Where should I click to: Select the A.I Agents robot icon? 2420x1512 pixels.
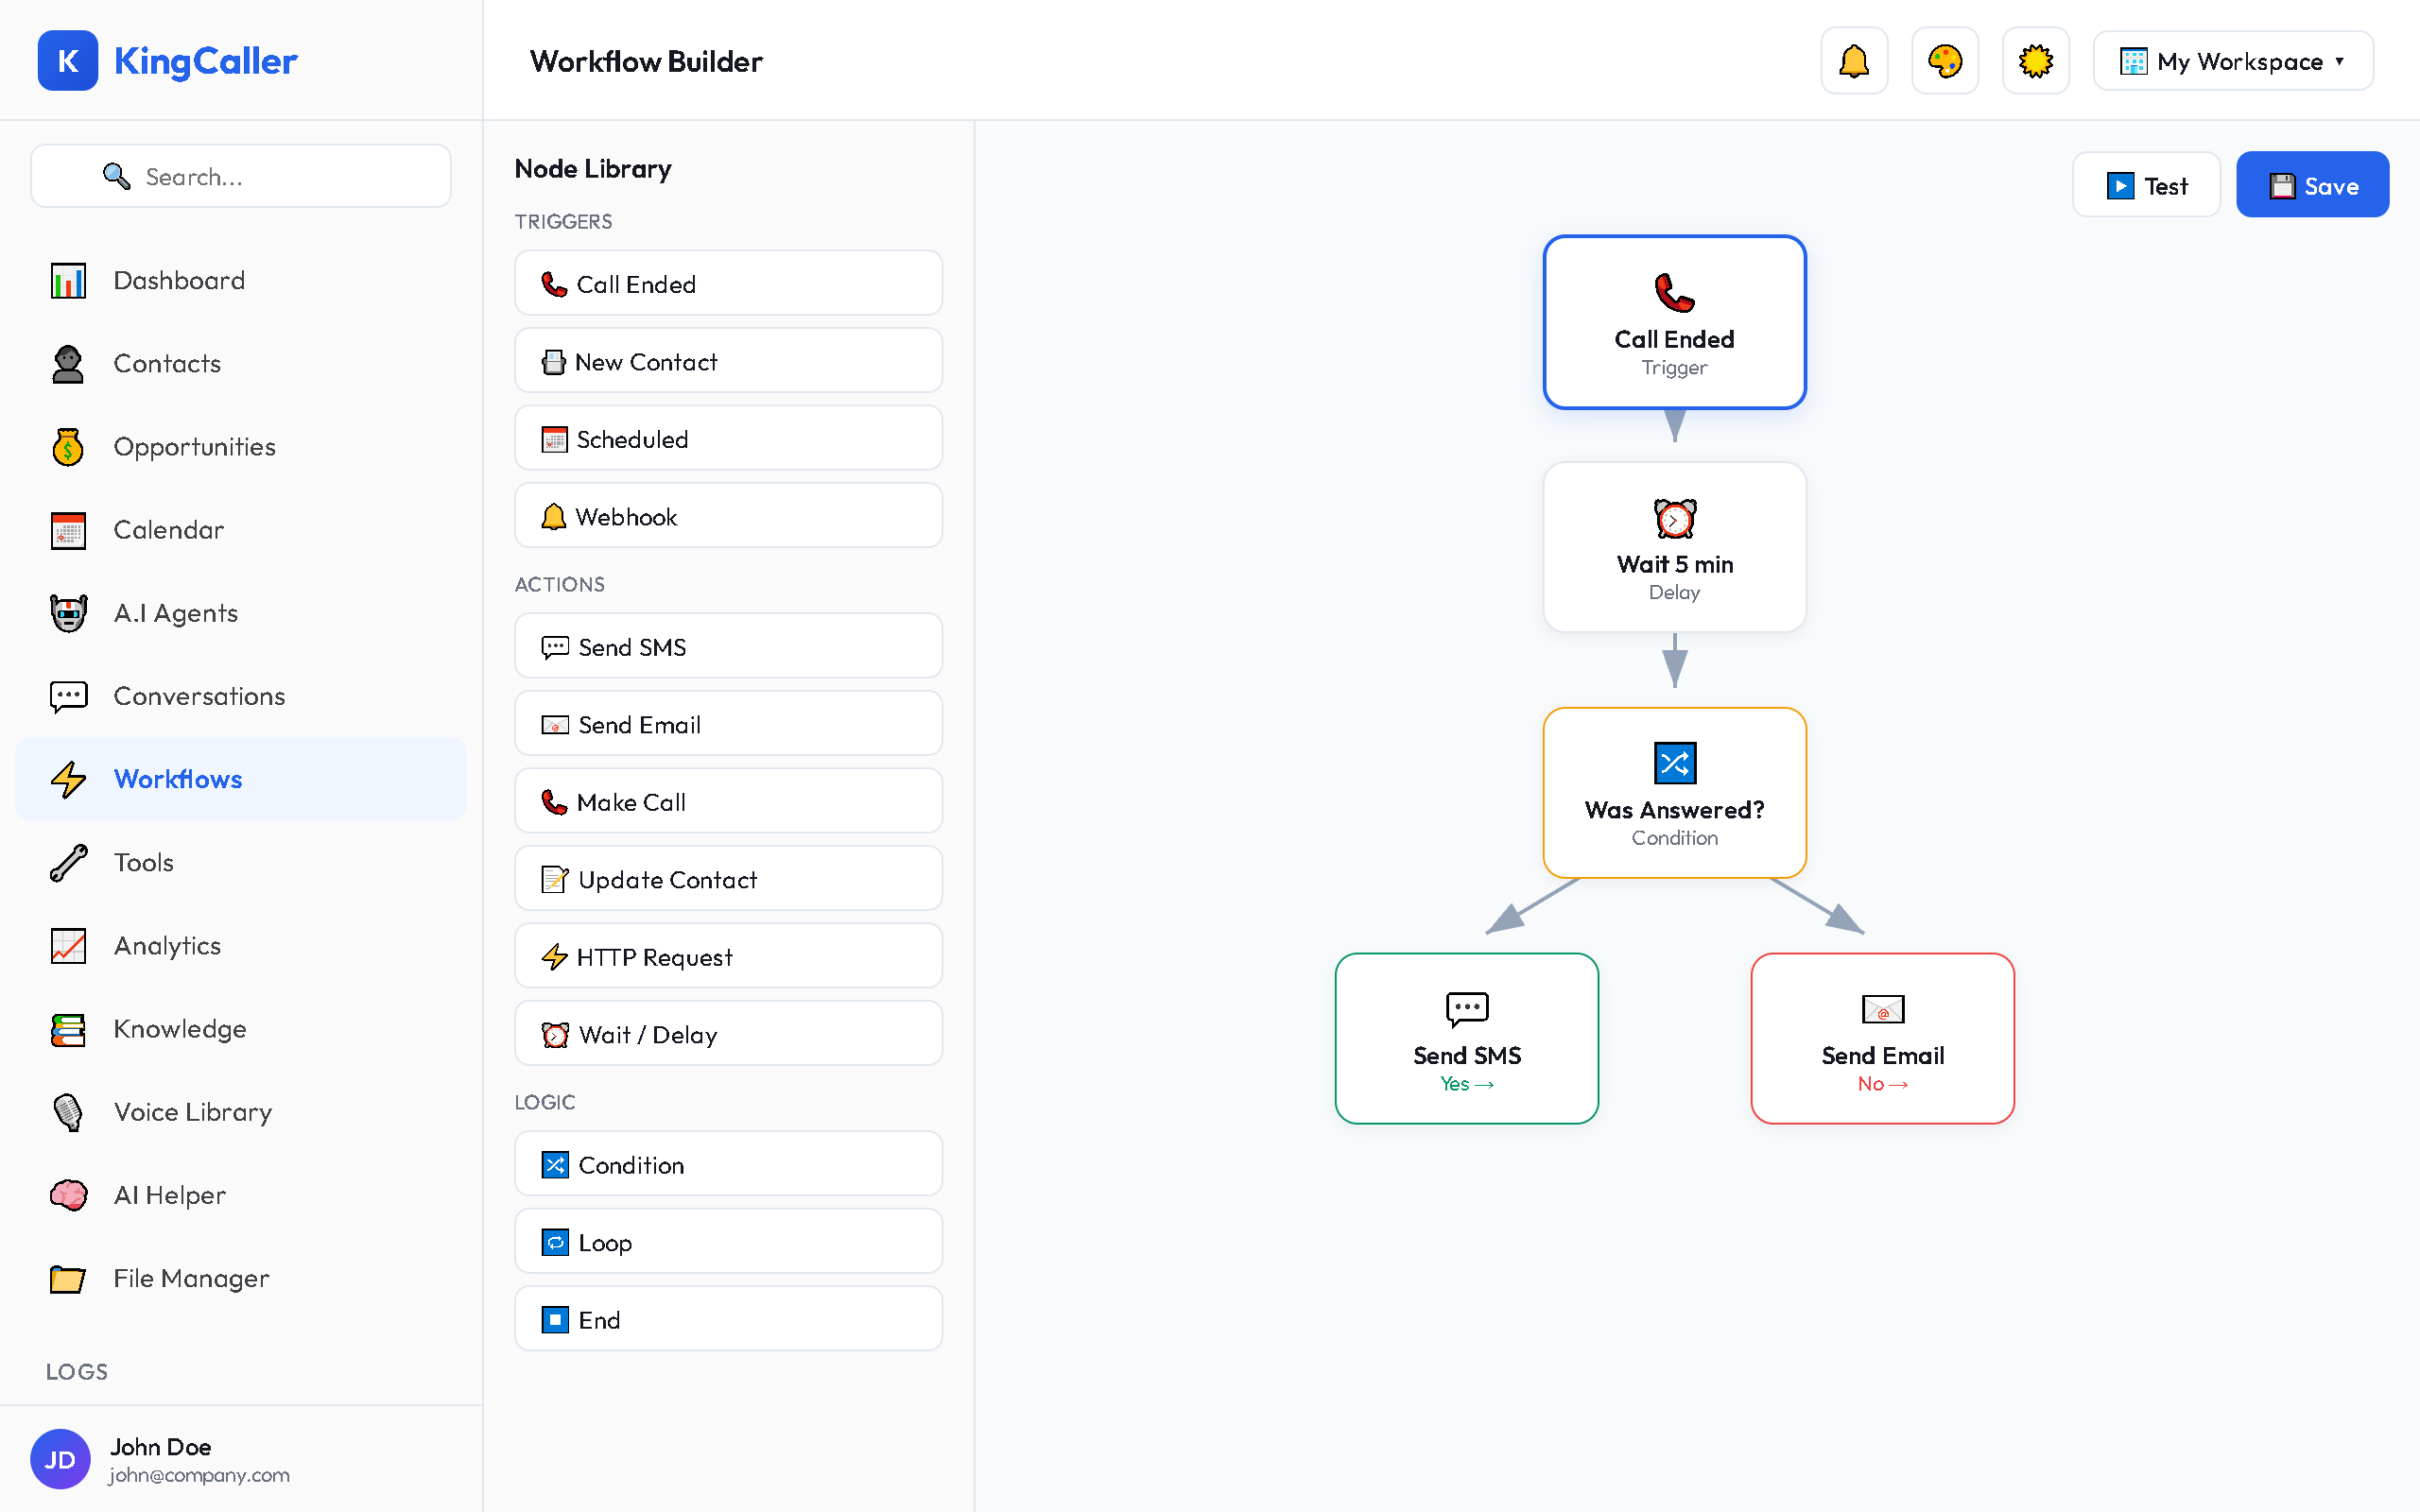click(x=67, y=613)
